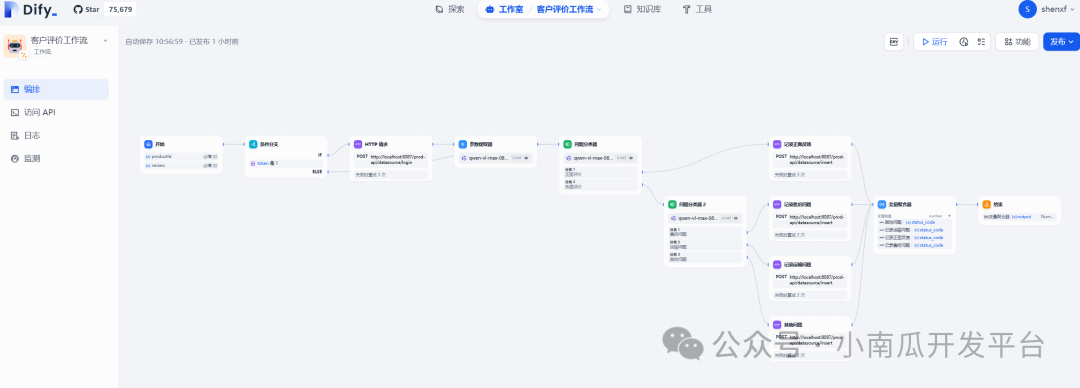
Task: Click the output variable row in 结束 node
Action: click(x=1019, y=216)
